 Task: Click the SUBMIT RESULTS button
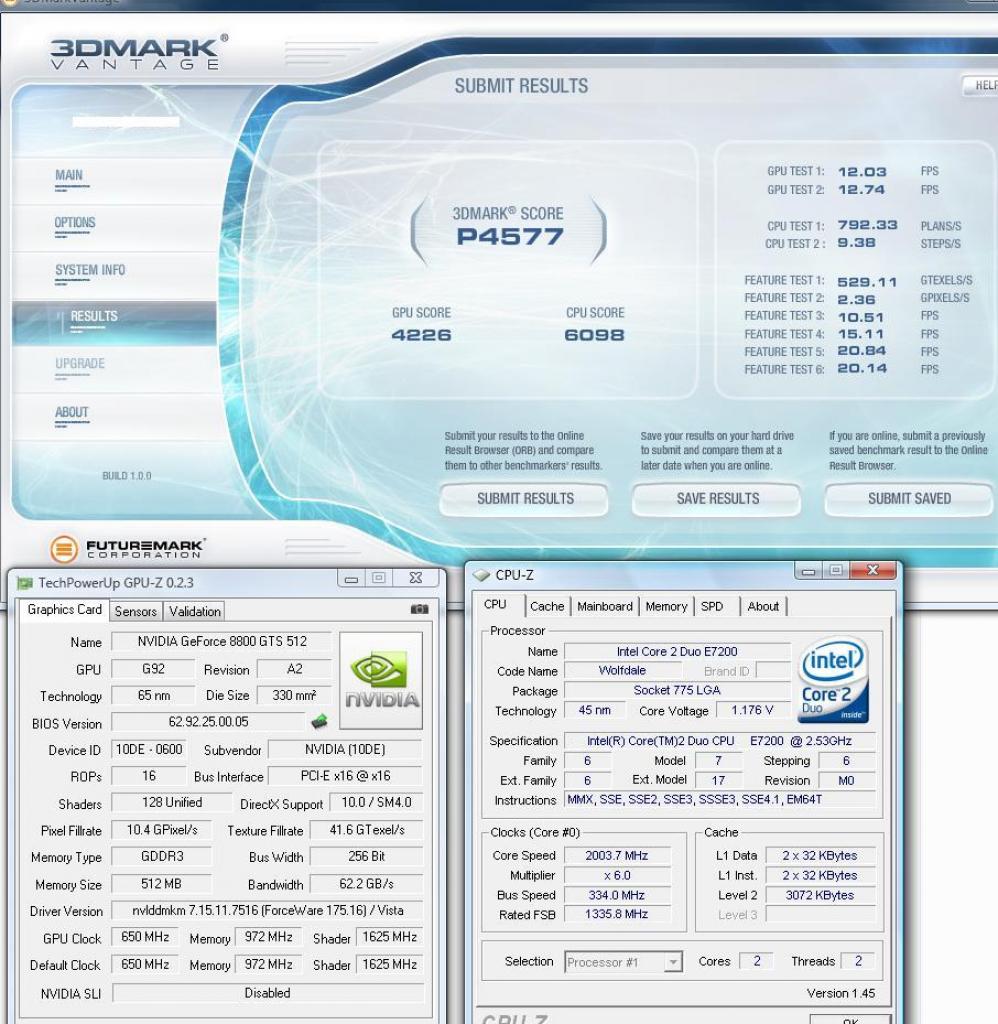524,499
